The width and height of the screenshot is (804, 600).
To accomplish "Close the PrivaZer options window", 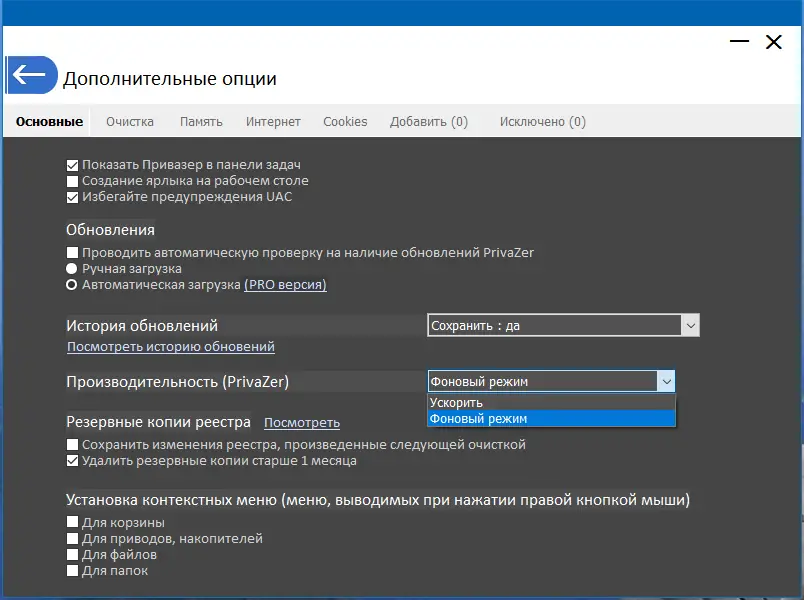I will click(773, 42).
